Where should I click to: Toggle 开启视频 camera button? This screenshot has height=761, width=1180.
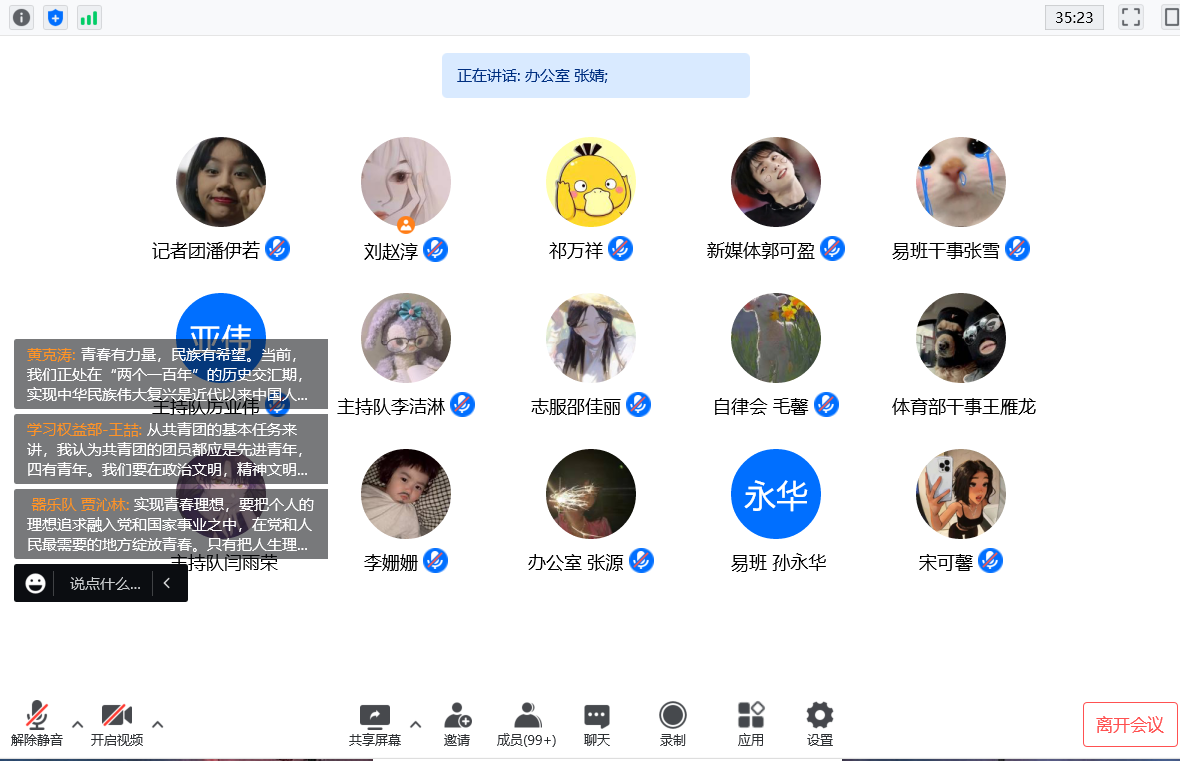[x=117, y=724]
